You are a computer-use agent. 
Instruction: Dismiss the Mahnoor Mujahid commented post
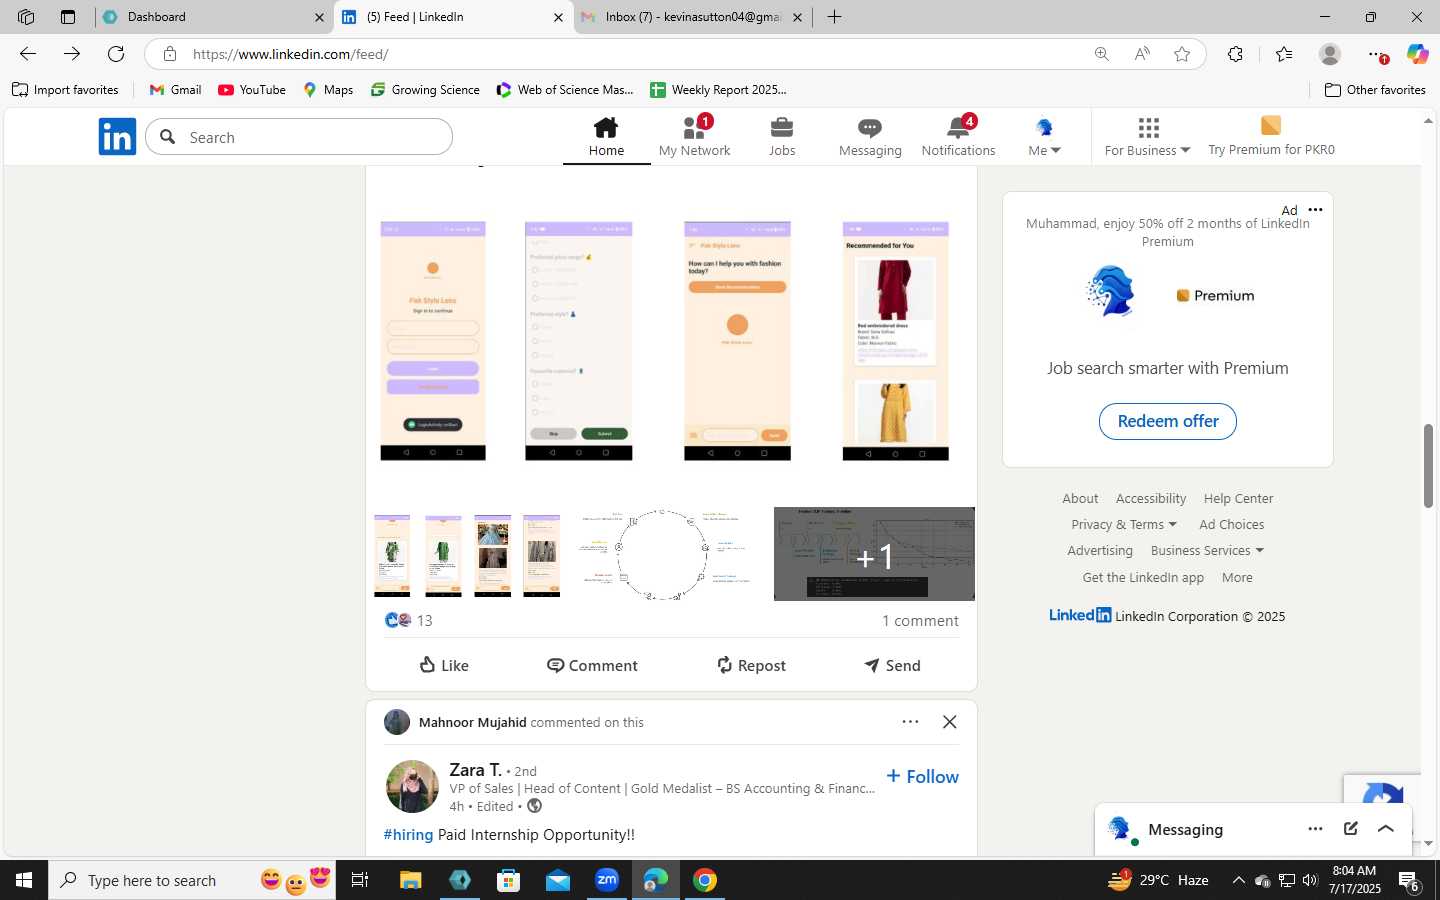tap(950, 722)
